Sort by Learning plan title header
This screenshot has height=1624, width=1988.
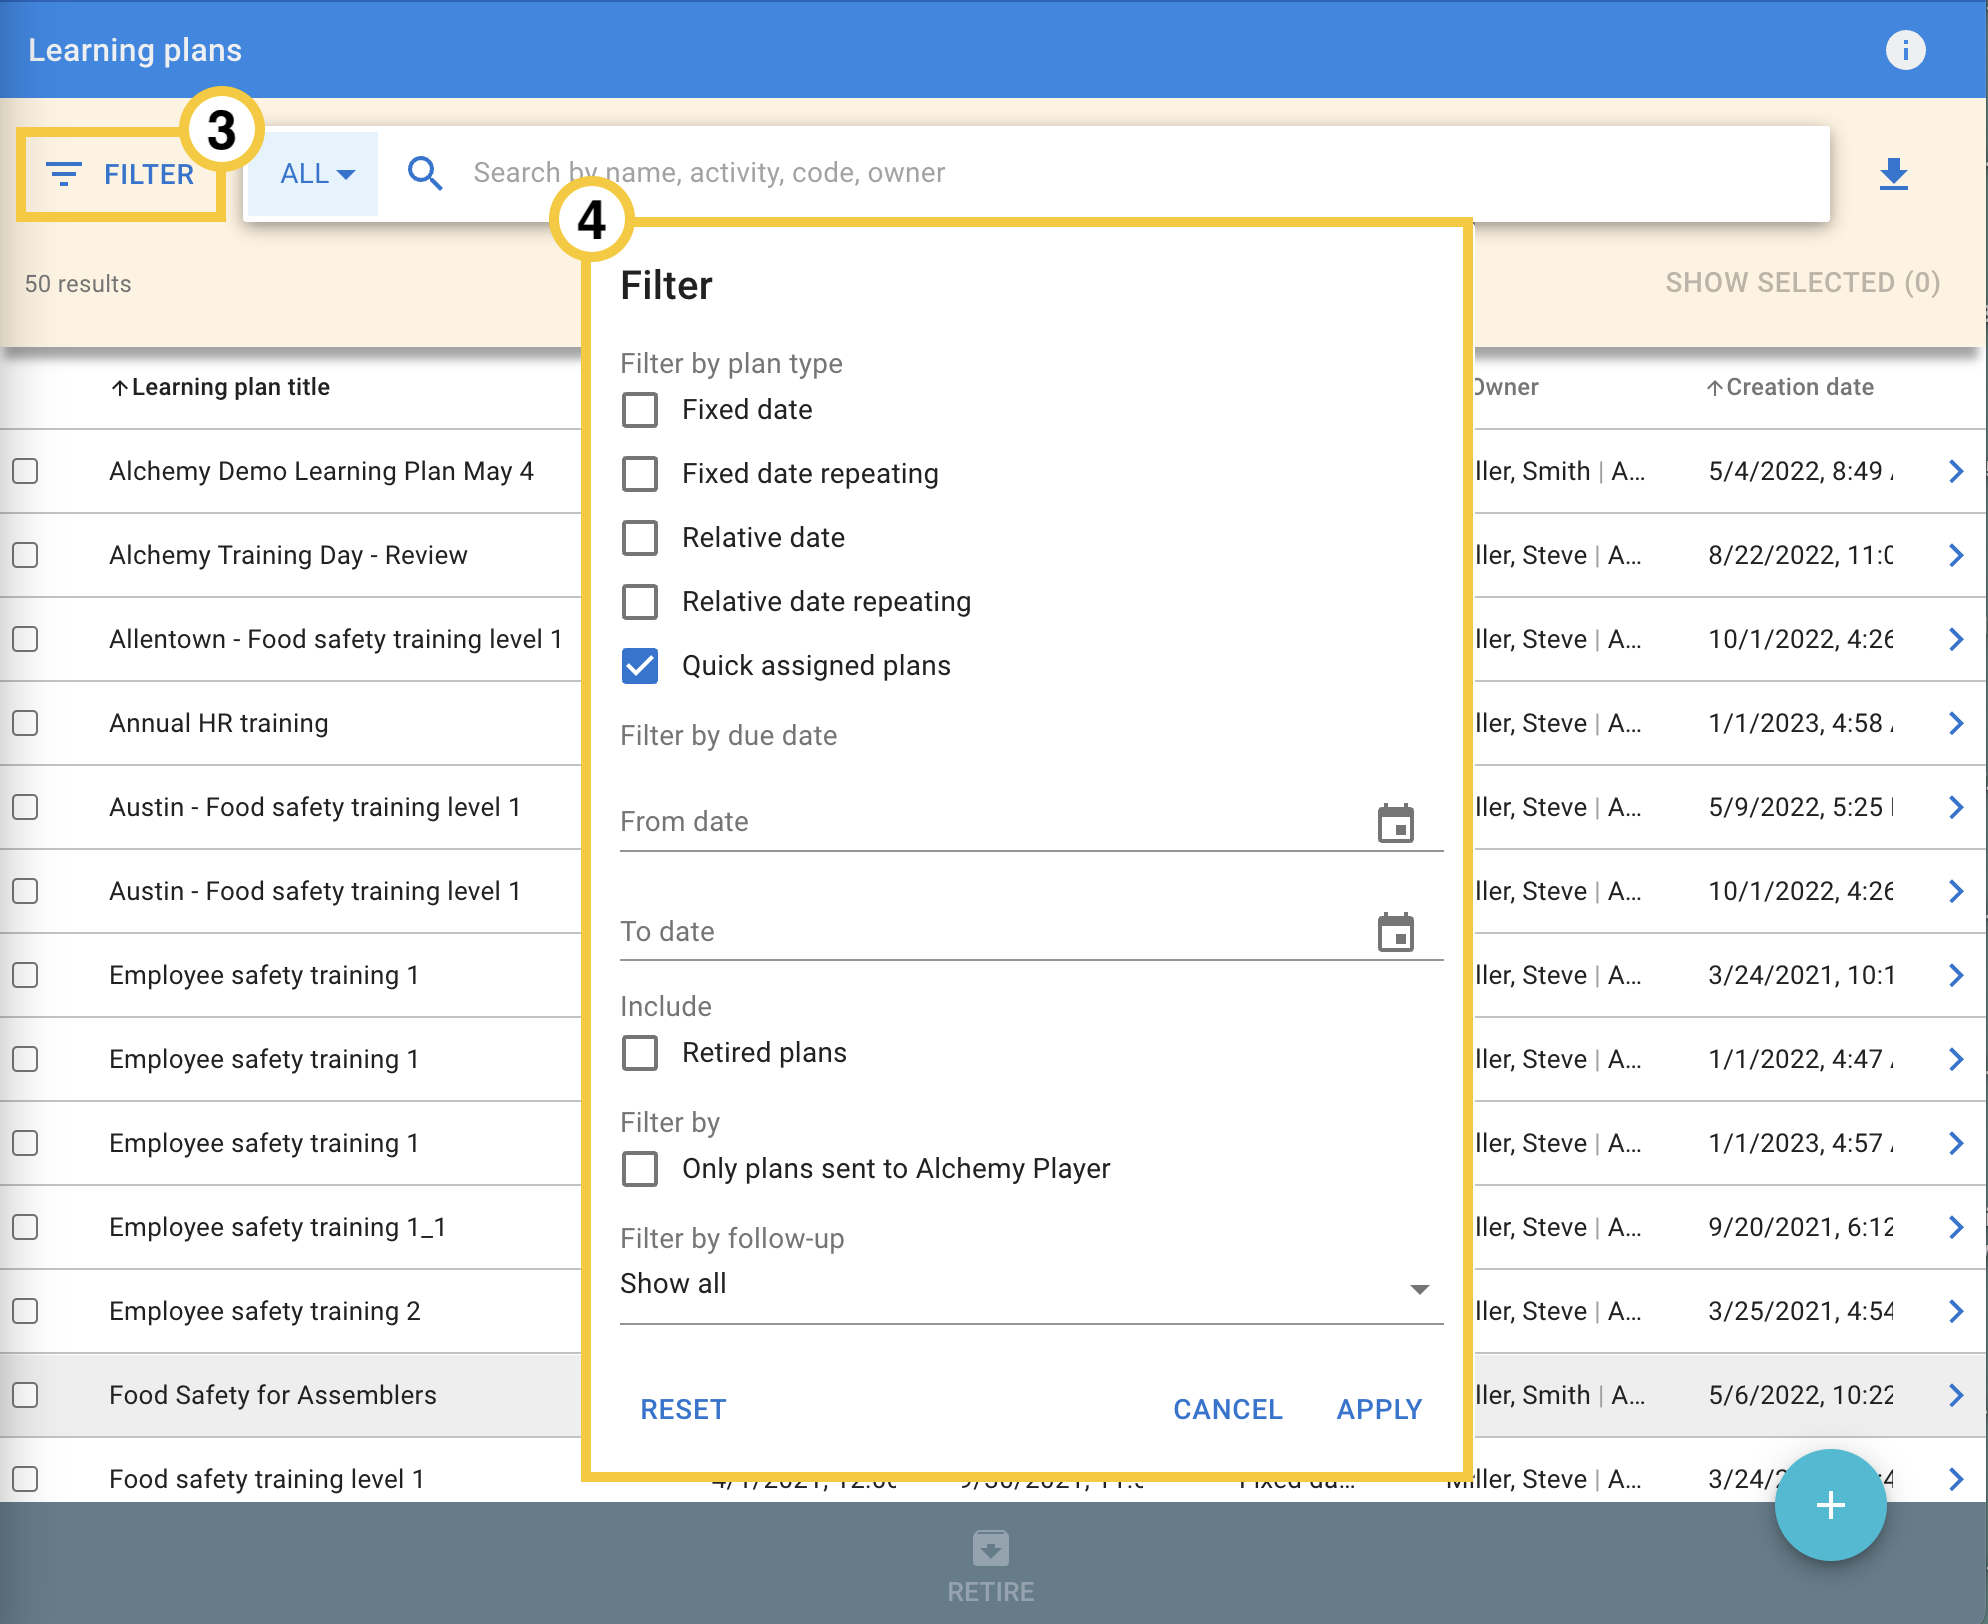click(x=220, y=387)
